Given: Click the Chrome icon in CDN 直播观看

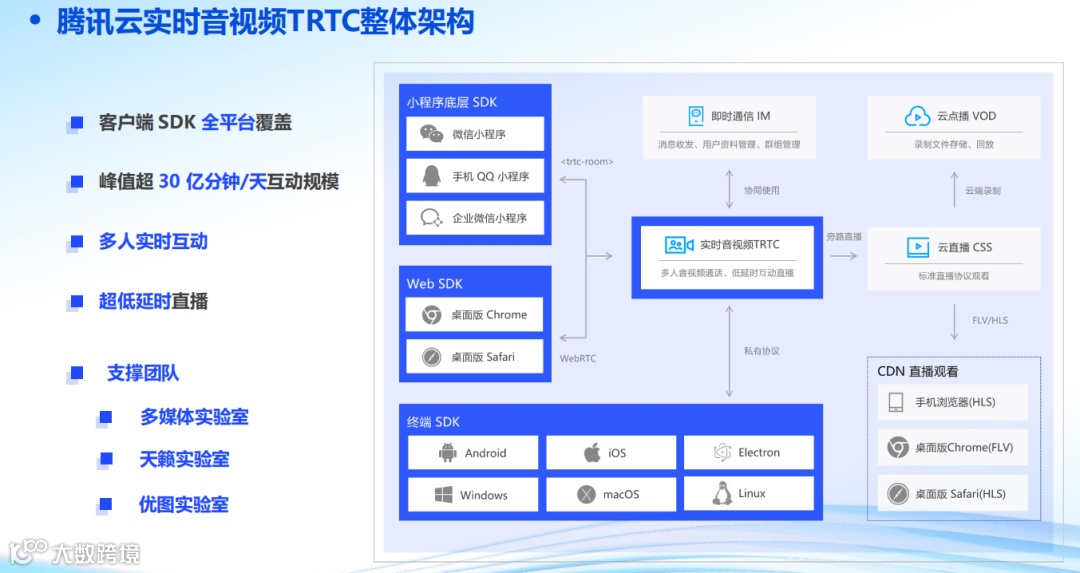Looking at the screenshot, I should tap(897, 448).
